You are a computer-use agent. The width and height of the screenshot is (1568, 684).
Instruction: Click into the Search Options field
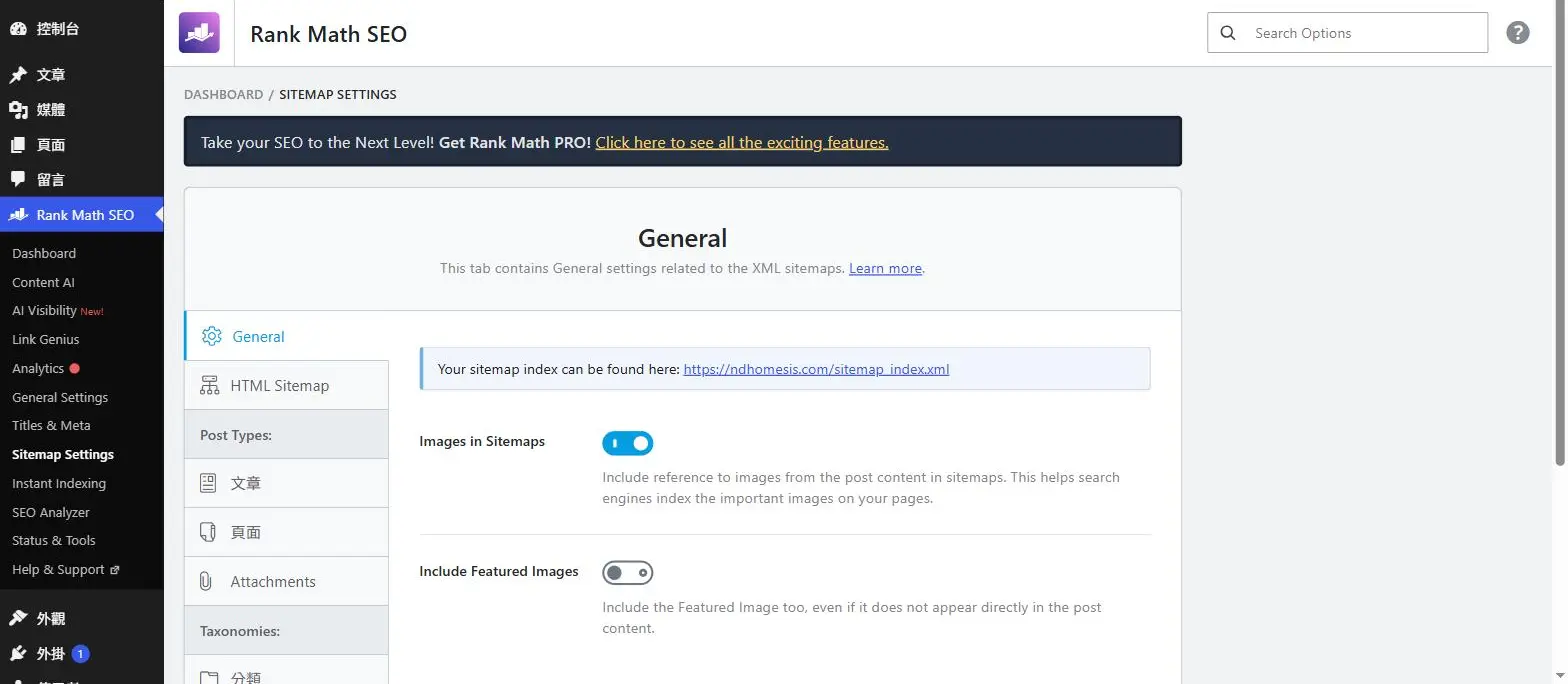1347,33
